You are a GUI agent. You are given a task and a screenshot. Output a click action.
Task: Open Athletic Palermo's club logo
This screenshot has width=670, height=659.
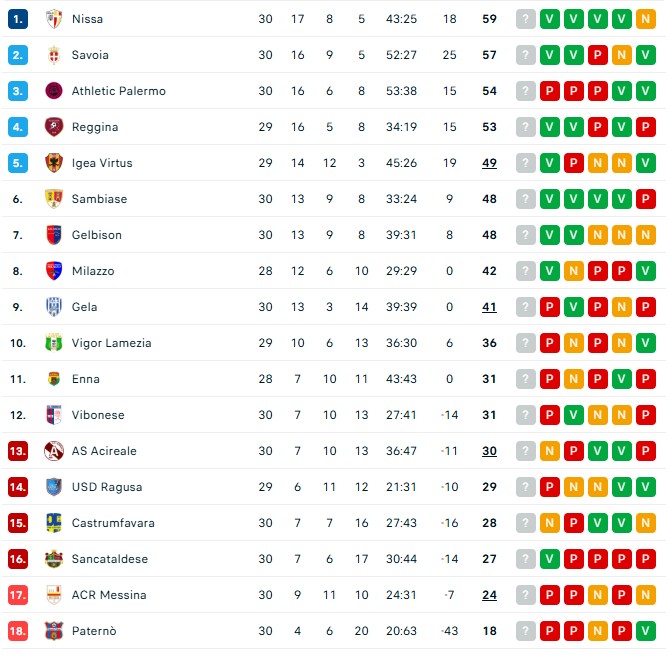coord(54,91)
